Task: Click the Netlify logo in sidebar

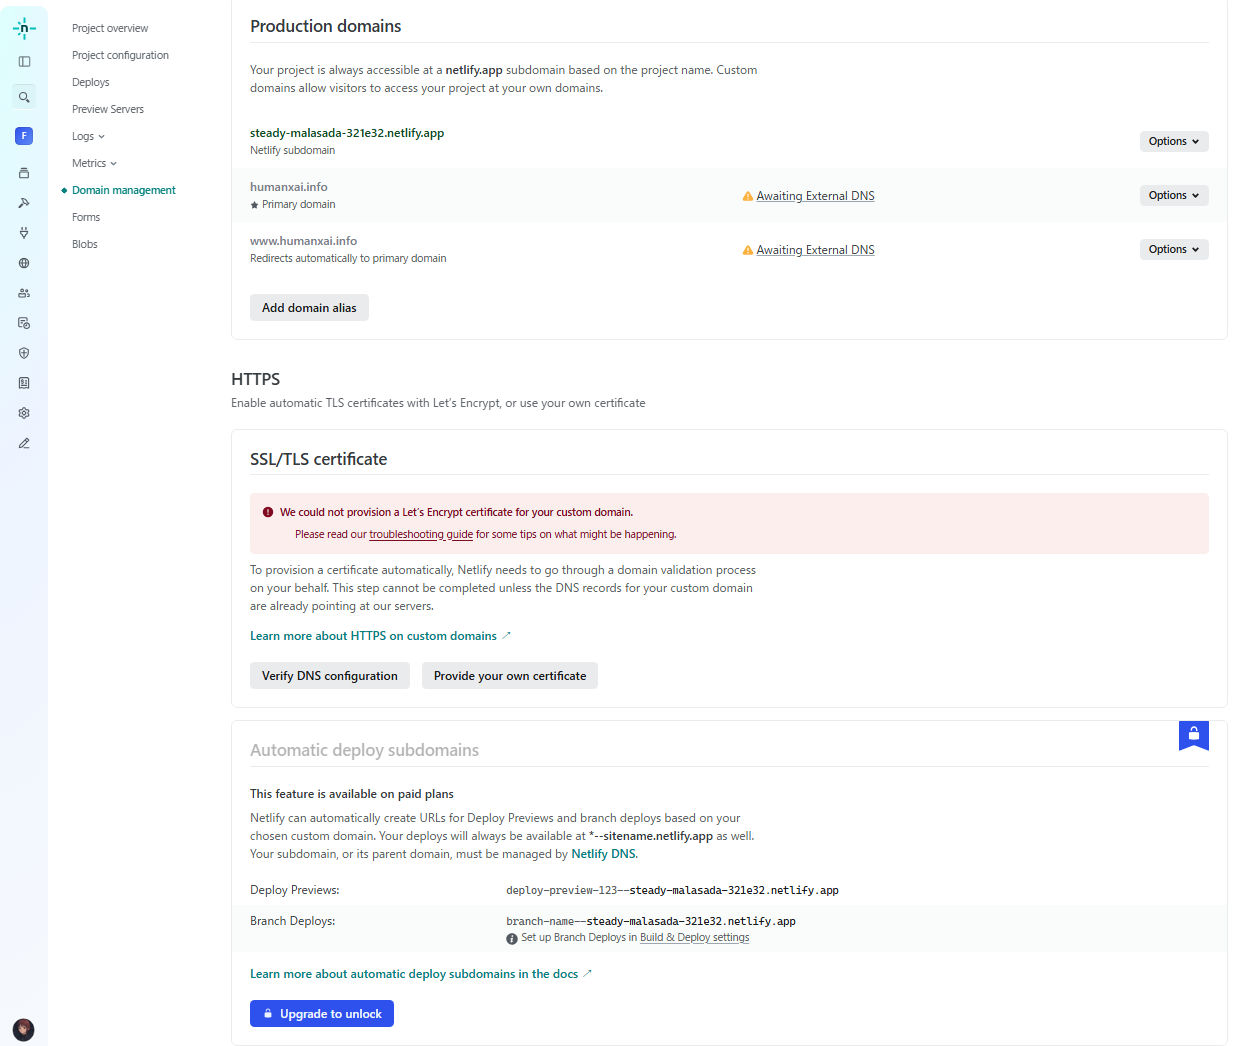Action: pos(24,29)
